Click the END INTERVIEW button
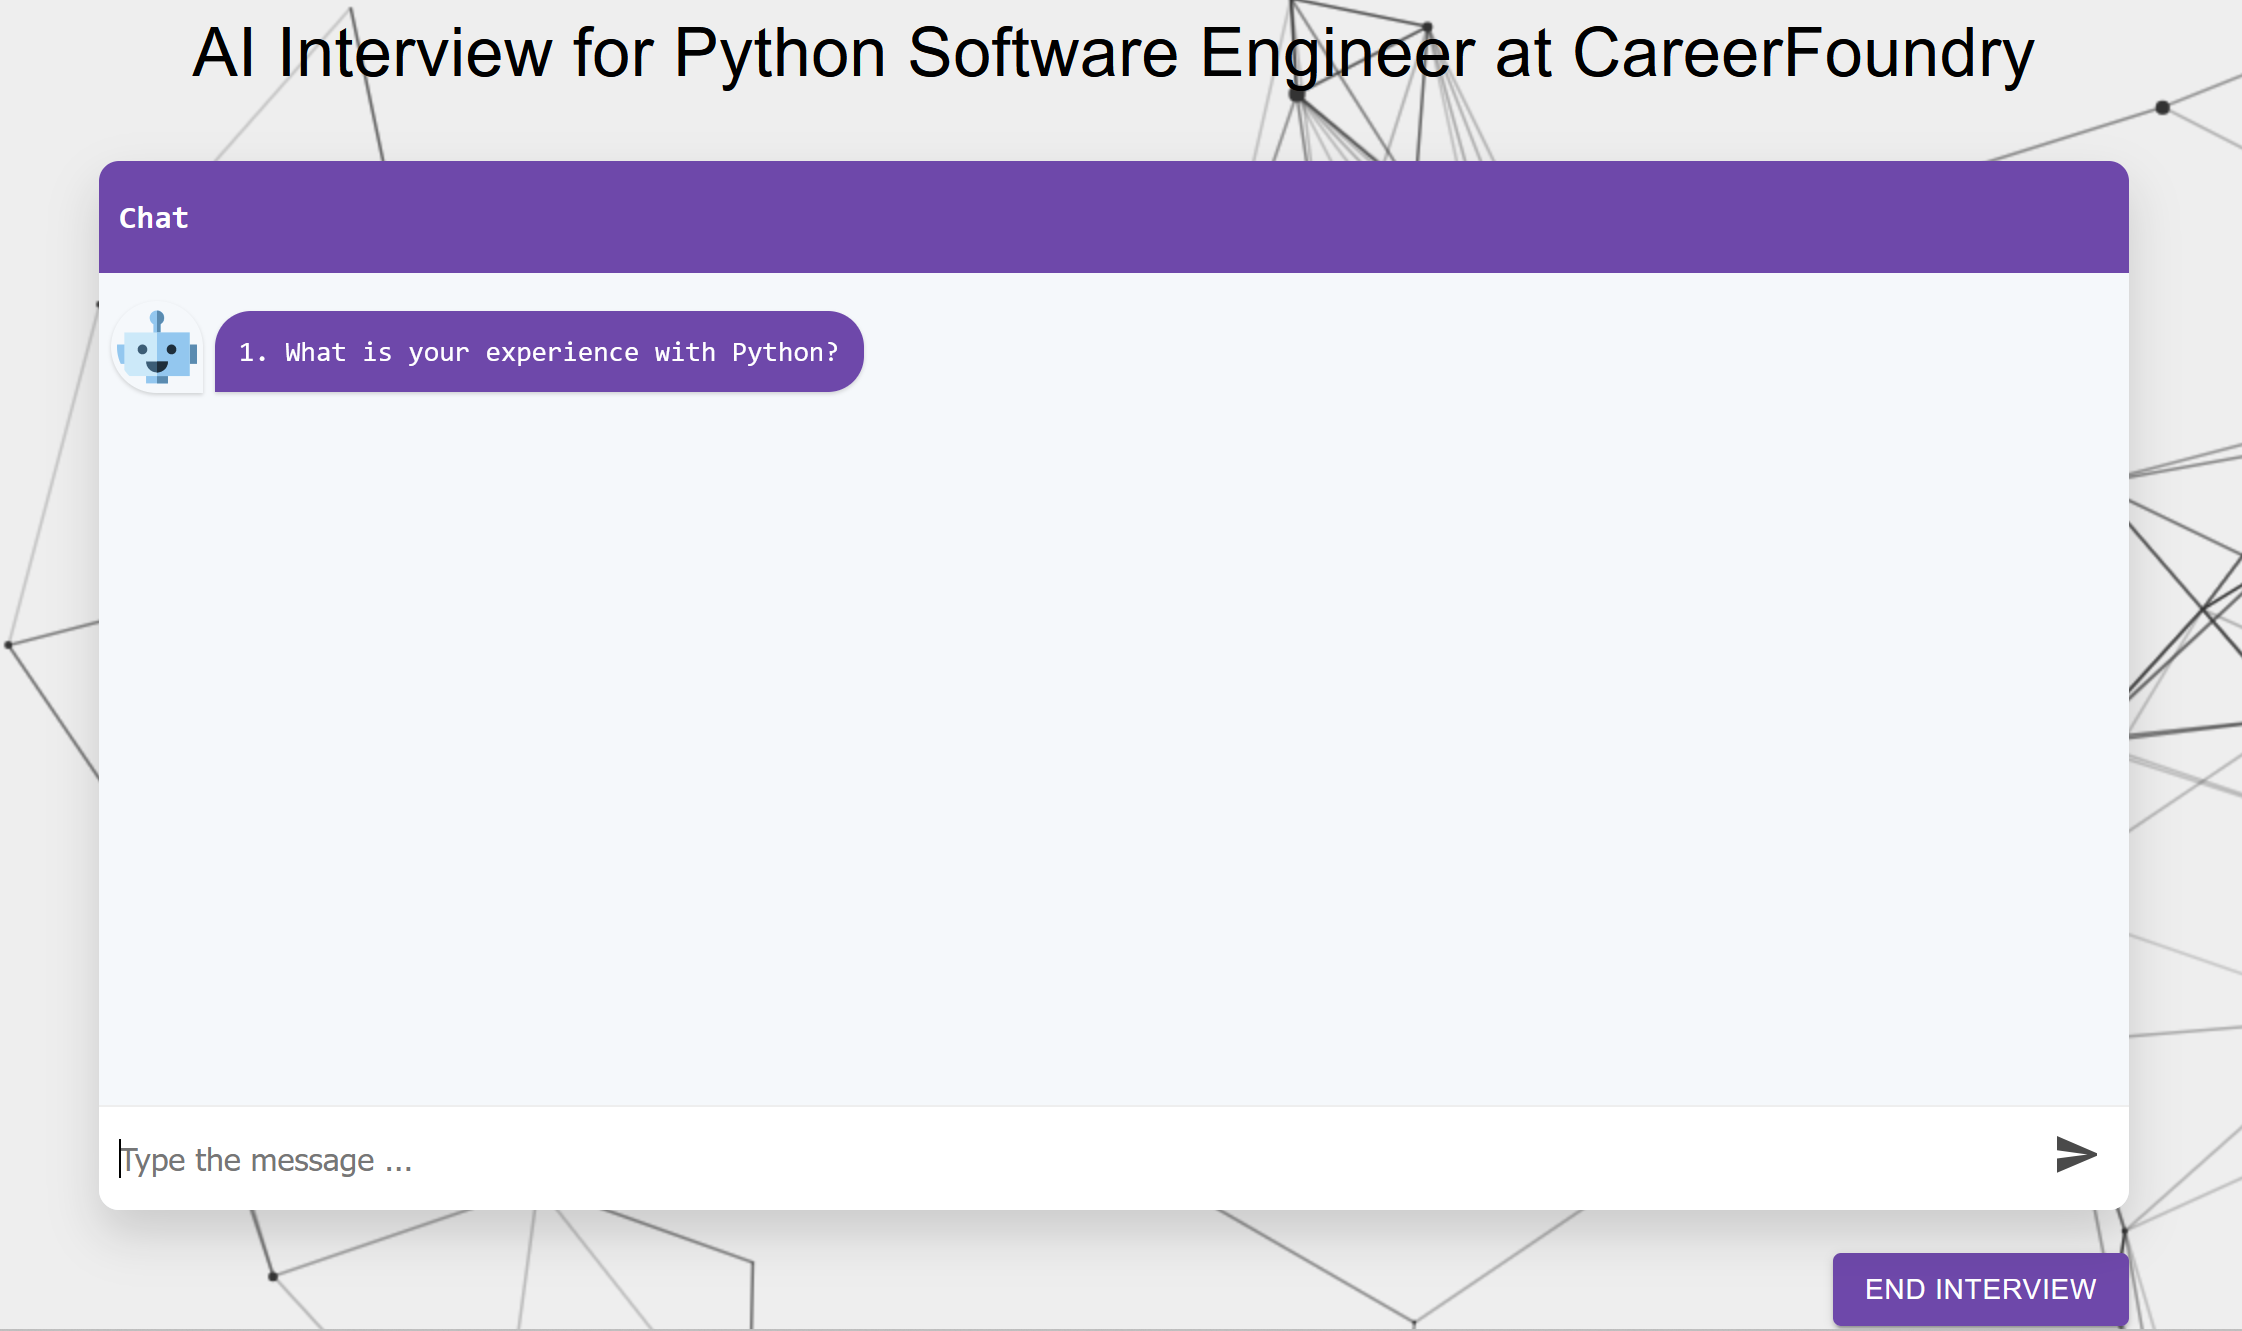The height and width of the screenshot is (1331, 2242). pyautogui.click(x=1979, y=1288)
